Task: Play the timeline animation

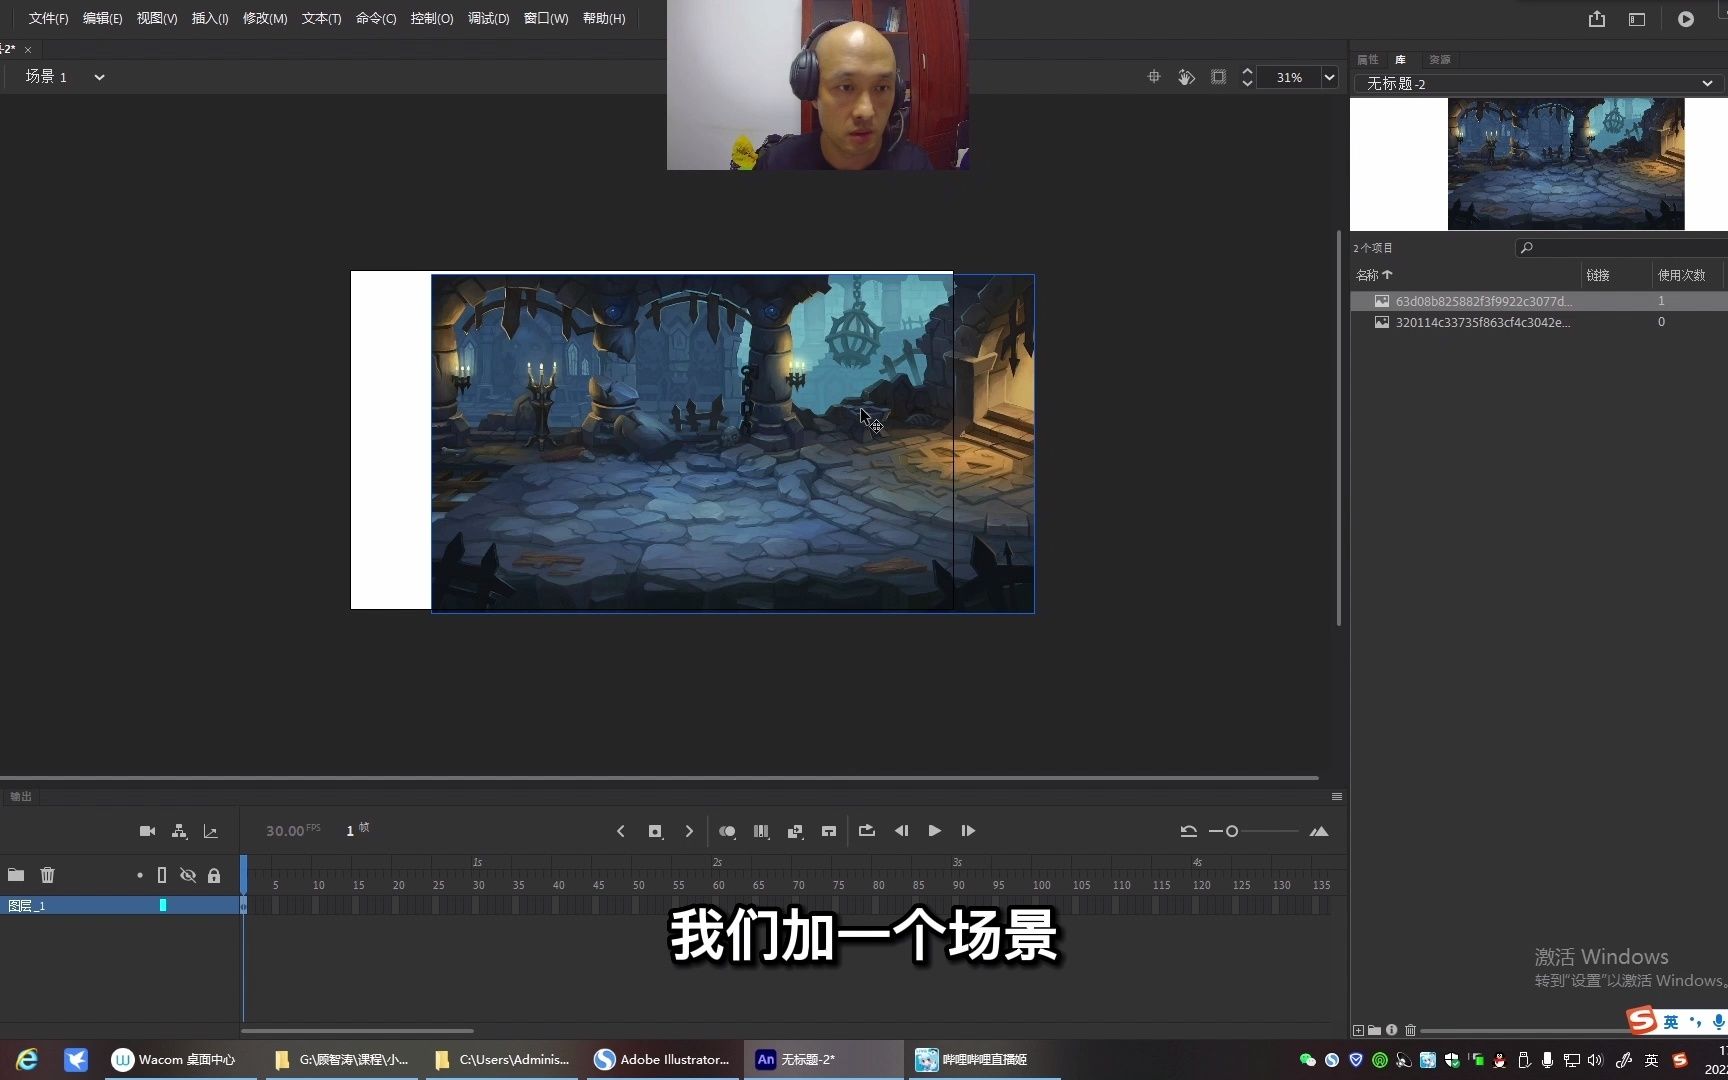Action: click(935, 831)
